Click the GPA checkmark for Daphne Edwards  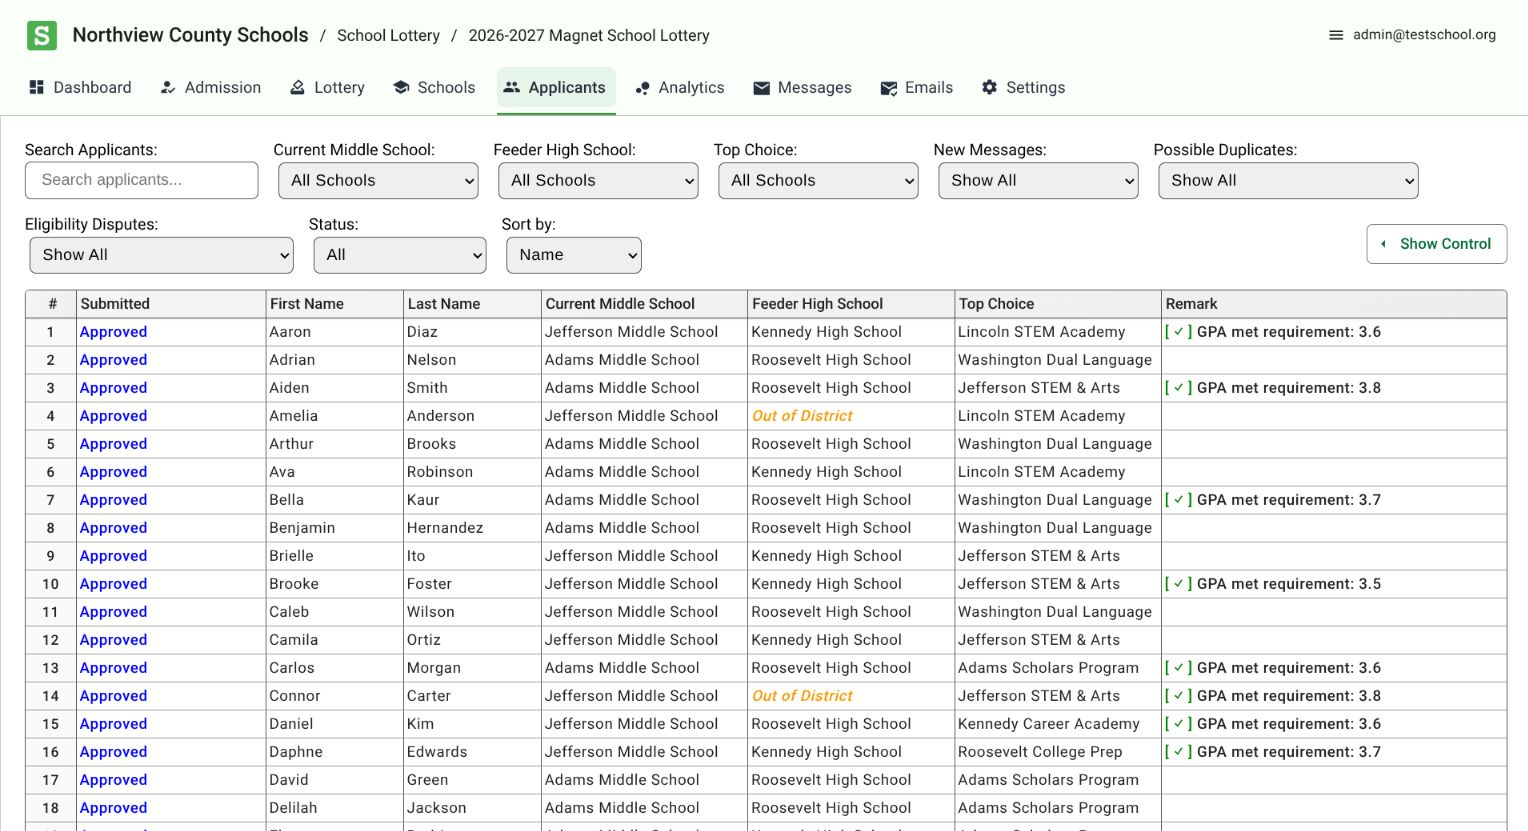[x=1178, y=752]
